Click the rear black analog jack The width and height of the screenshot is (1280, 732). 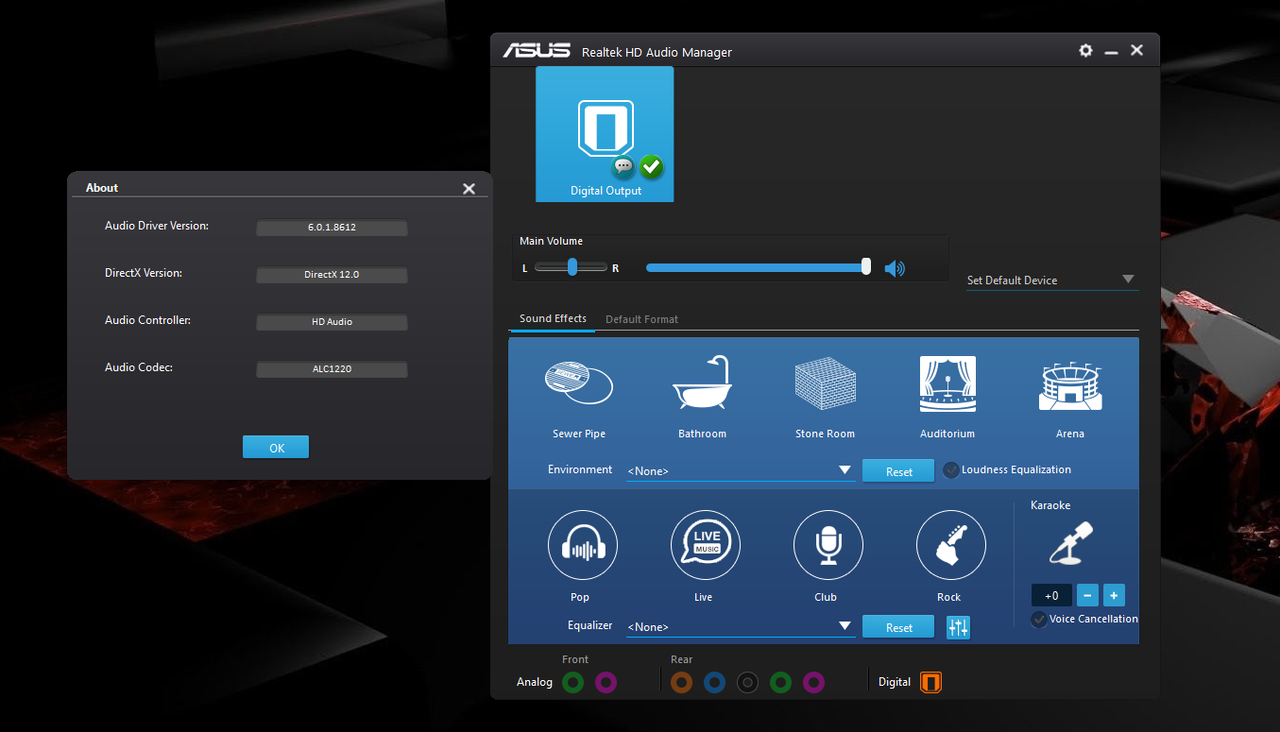click(x=748, y=683)
